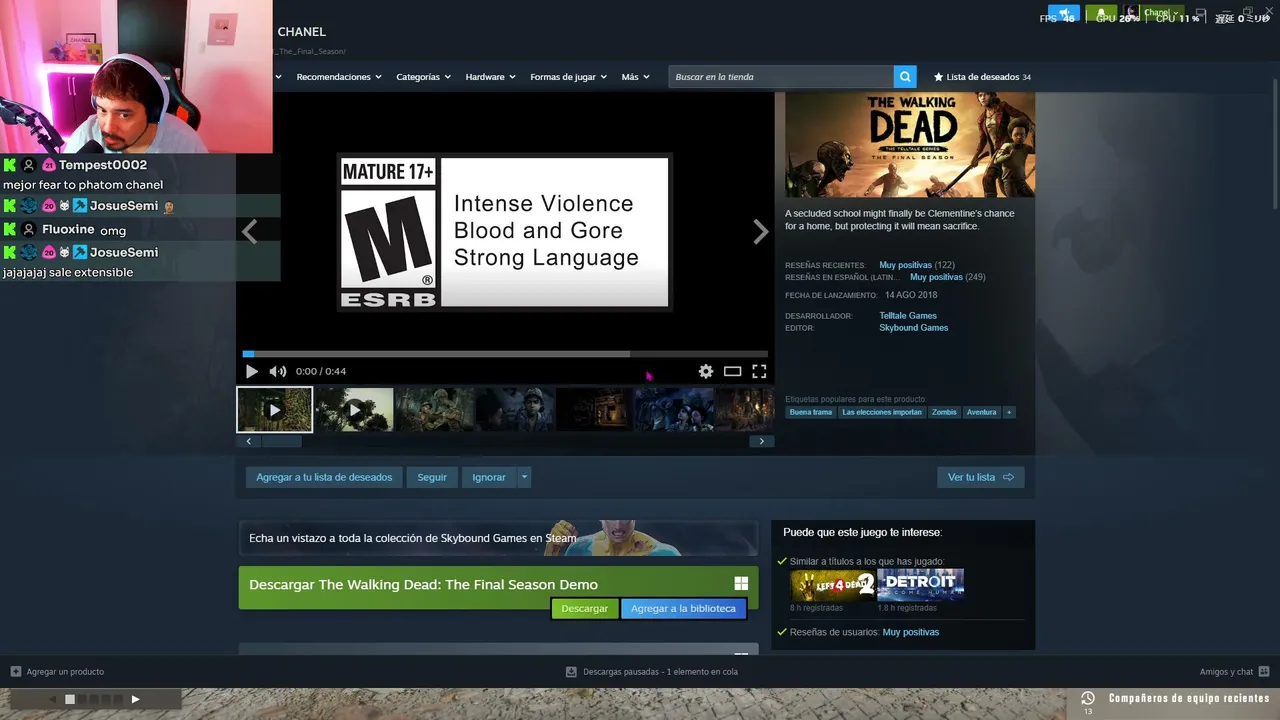The width and height of the screenshot is (1280, 720).
Task: Click Agregar a tu lista de deseados
Action: (x=324, y=477)
